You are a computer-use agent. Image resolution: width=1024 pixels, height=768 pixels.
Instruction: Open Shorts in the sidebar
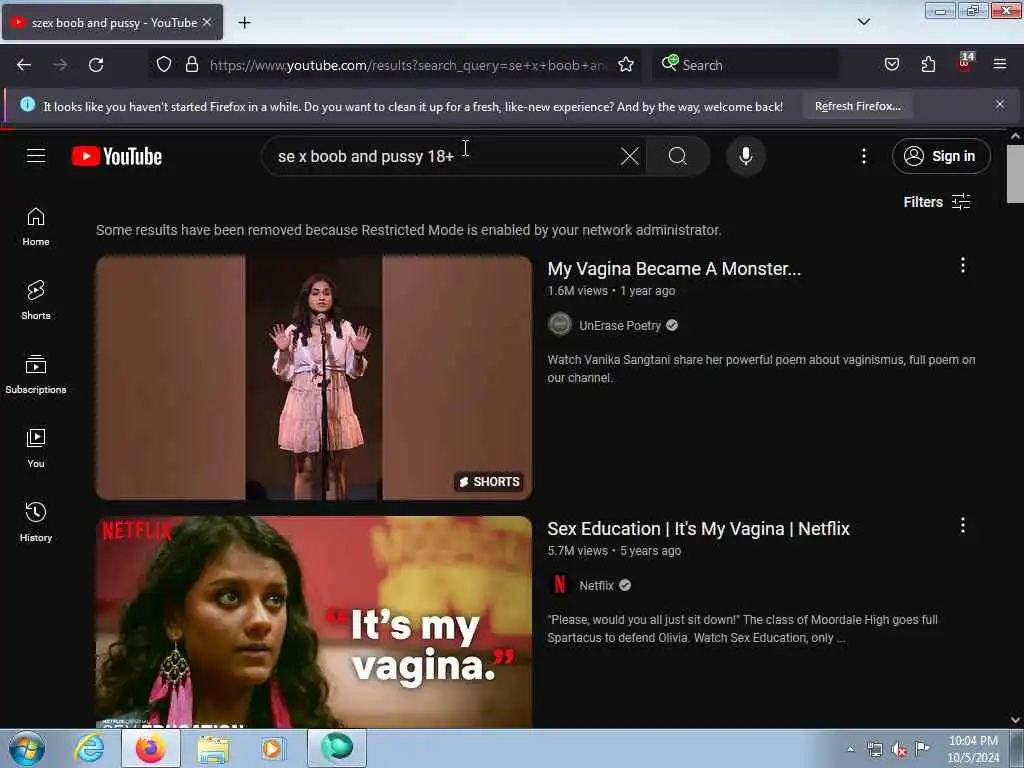pos(36,300)
